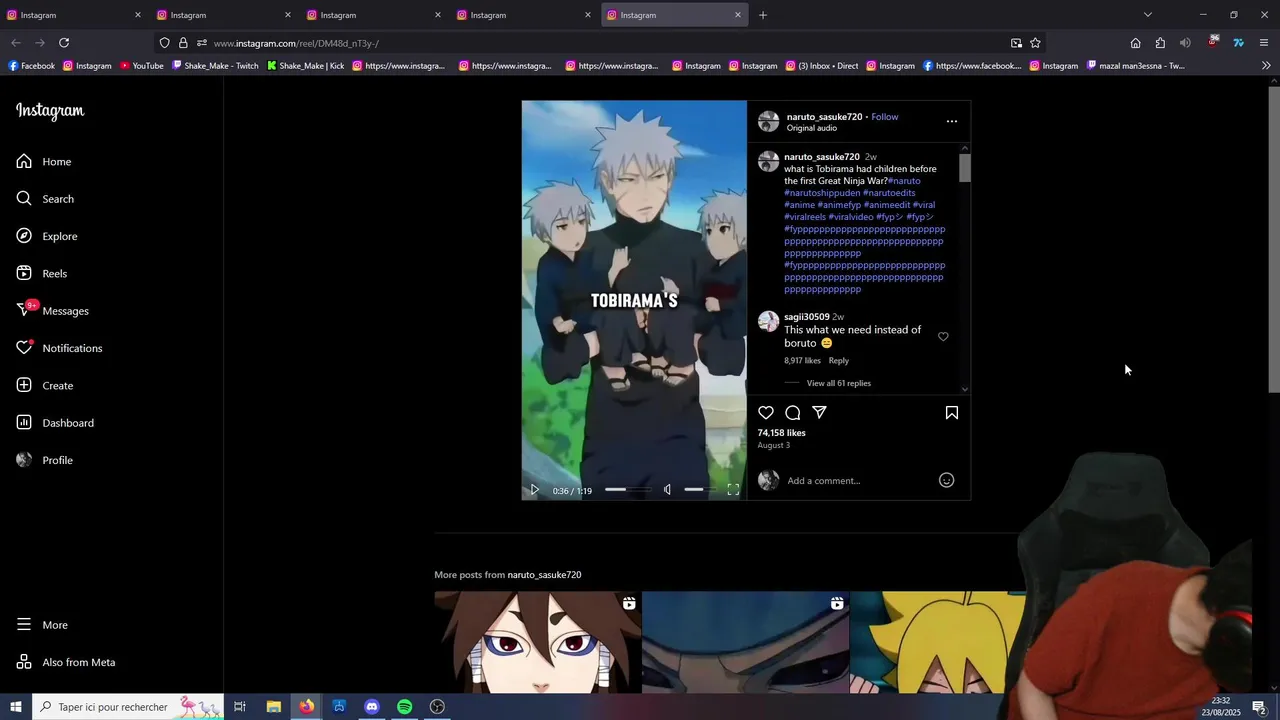Open Messages in the sidebar
1280x720 pixels.
click(53, 311)
